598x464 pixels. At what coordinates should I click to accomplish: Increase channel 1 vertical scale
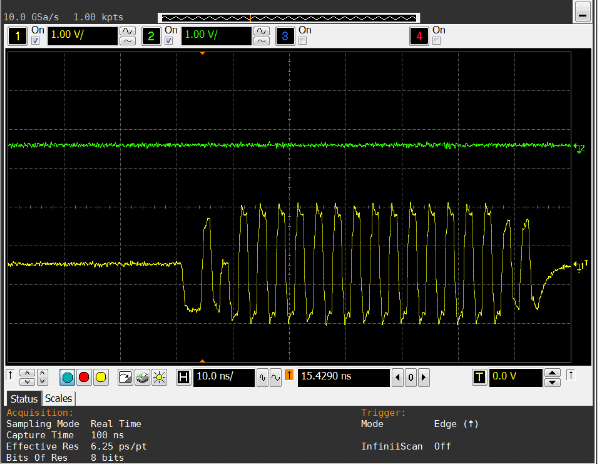(127, 31)
